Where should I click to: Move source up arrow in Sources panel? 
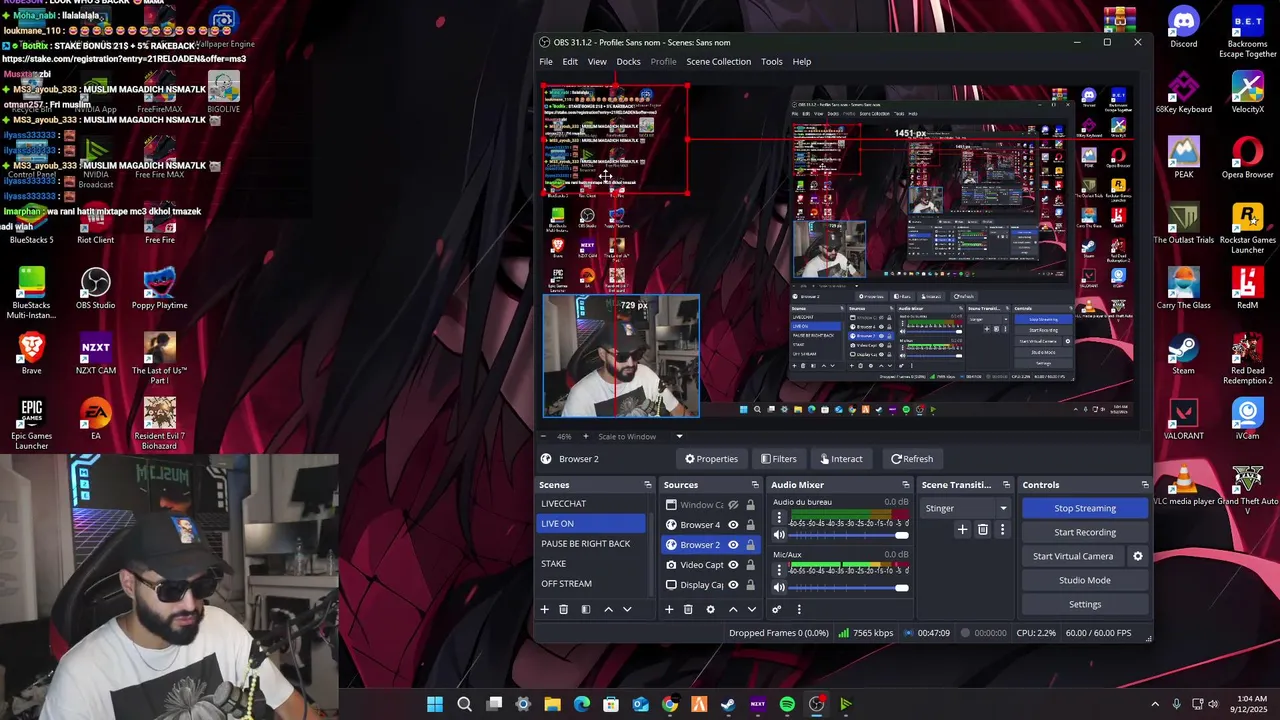coord(733,609)
